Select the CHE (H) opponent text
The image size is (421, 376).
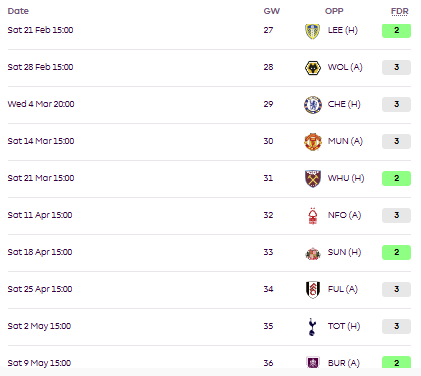pyautogui.click(x=344, y=104)
